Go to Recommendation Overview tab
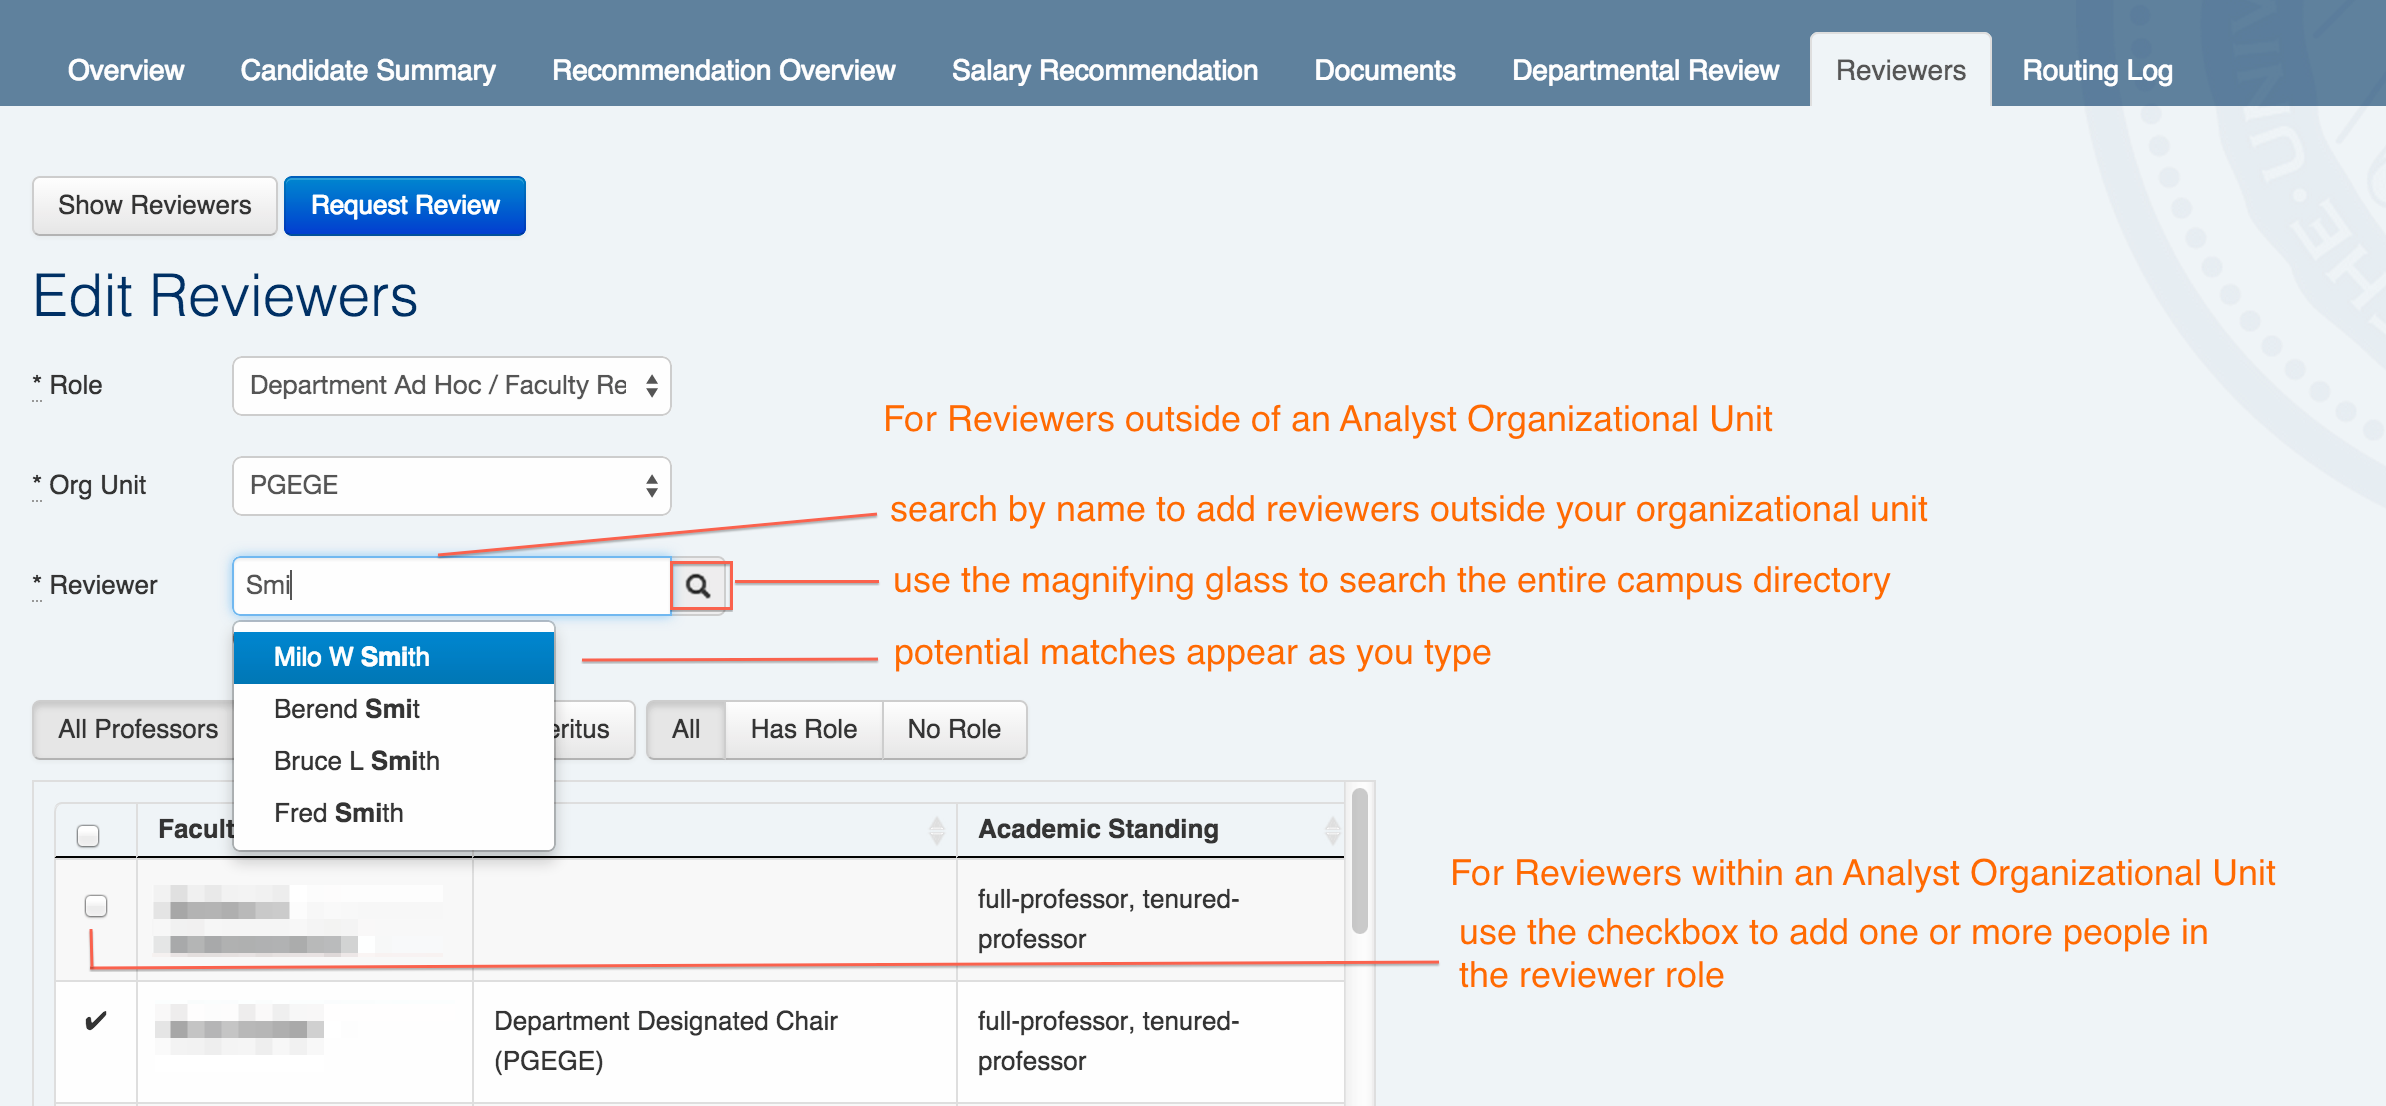The width and height of the screenshot is (2386, 1106). pyautogui.click(x=724, y=70)
